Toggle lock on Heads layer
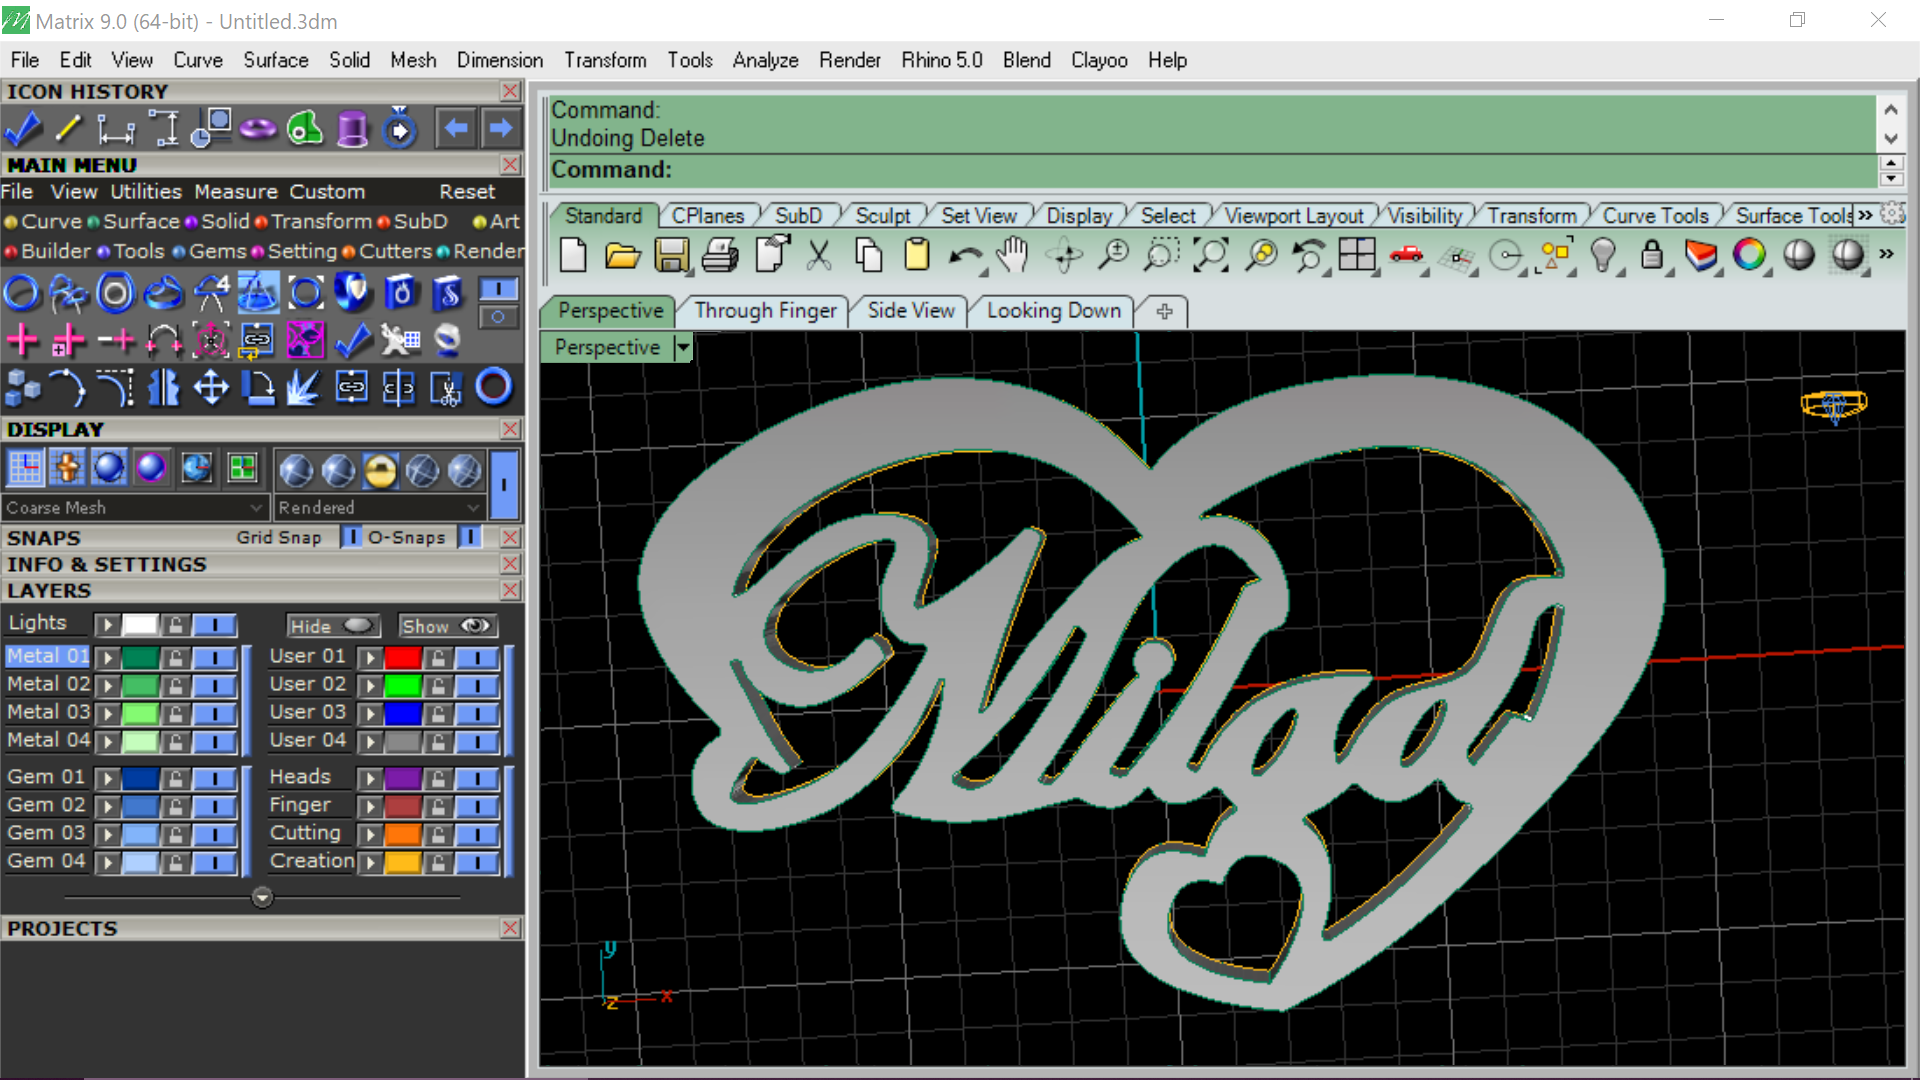 (x=438, y=779)
